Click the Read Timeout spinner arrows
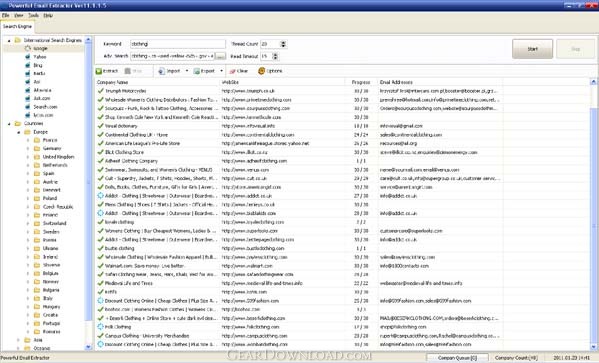This screenshot has width=599, height=363. coord(275,56)
